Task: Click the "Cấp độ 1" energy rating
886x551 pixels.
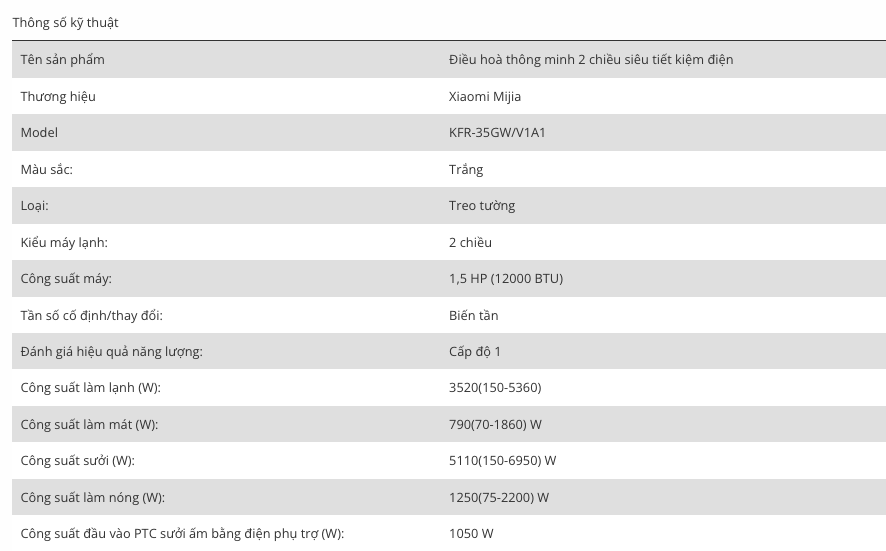Action: coord(475,351)
